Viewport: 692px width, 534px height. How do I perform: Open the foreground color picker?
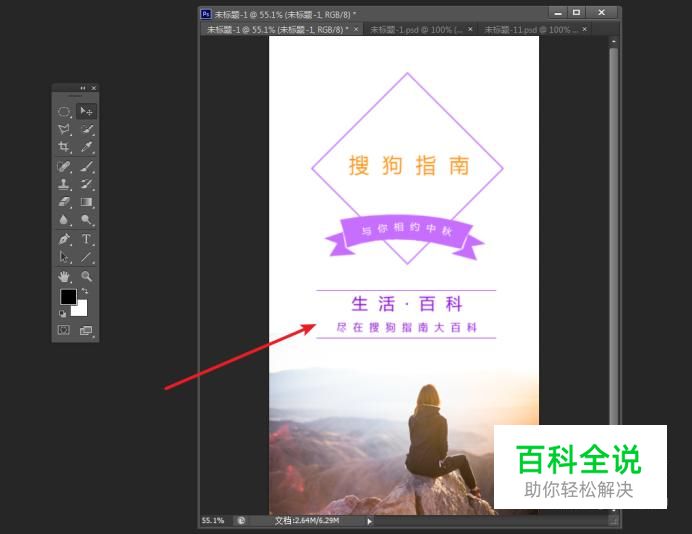click(x=68, y=297)
